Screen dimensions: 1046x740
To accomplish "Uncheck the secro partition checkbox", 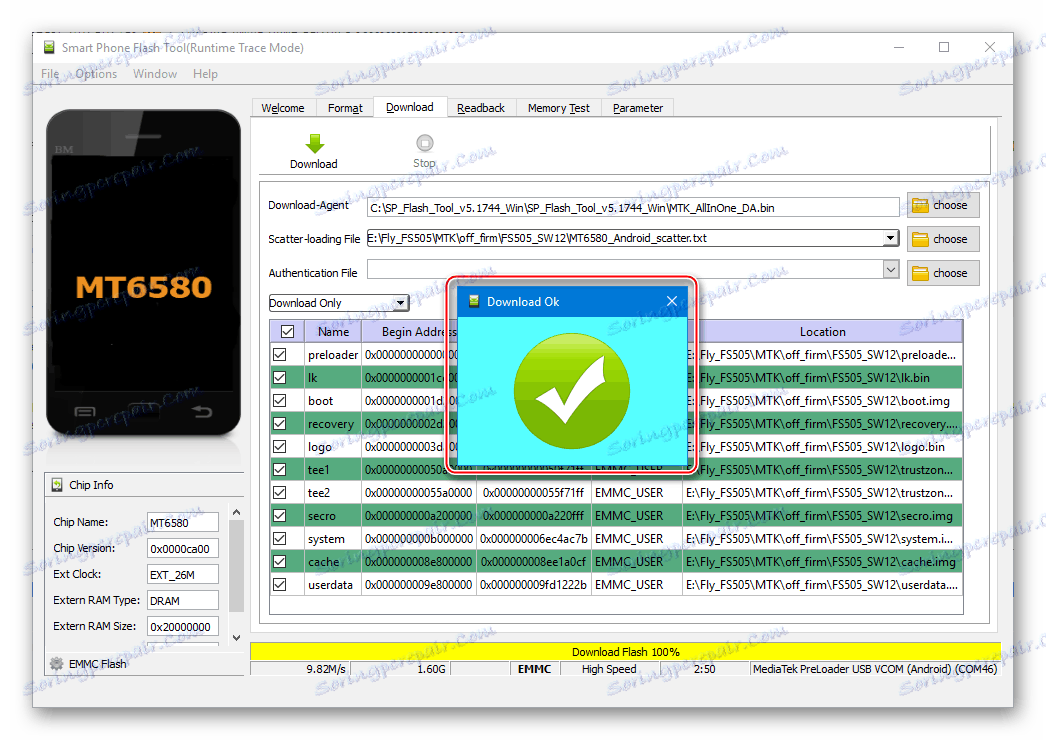I will (x=280, y=516).
